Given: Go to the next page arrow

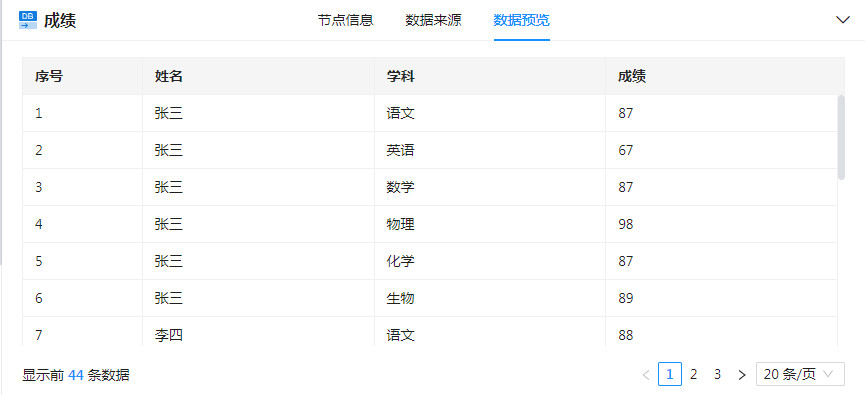Looking at the screenshot, I should [742, 375].
